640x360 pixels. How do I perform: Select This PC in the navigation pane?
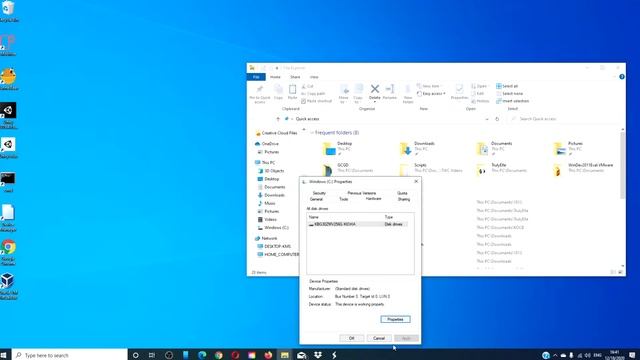click(265, 162)
